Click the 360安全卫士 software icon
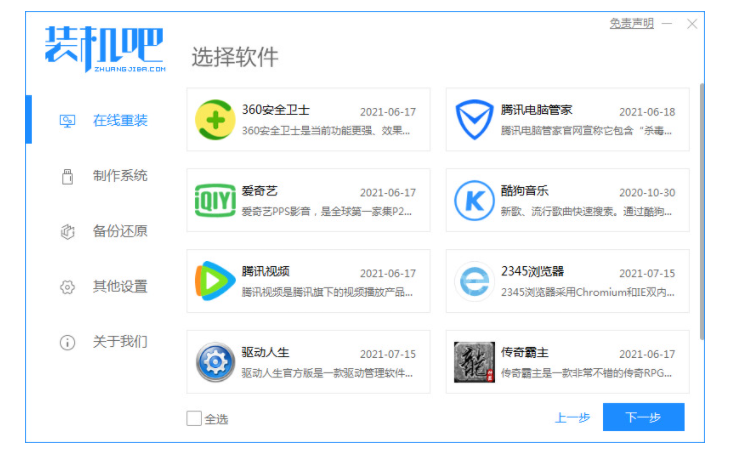Image resolution: width=729 pixels, height=458 pixels. (x=215, y=120)
